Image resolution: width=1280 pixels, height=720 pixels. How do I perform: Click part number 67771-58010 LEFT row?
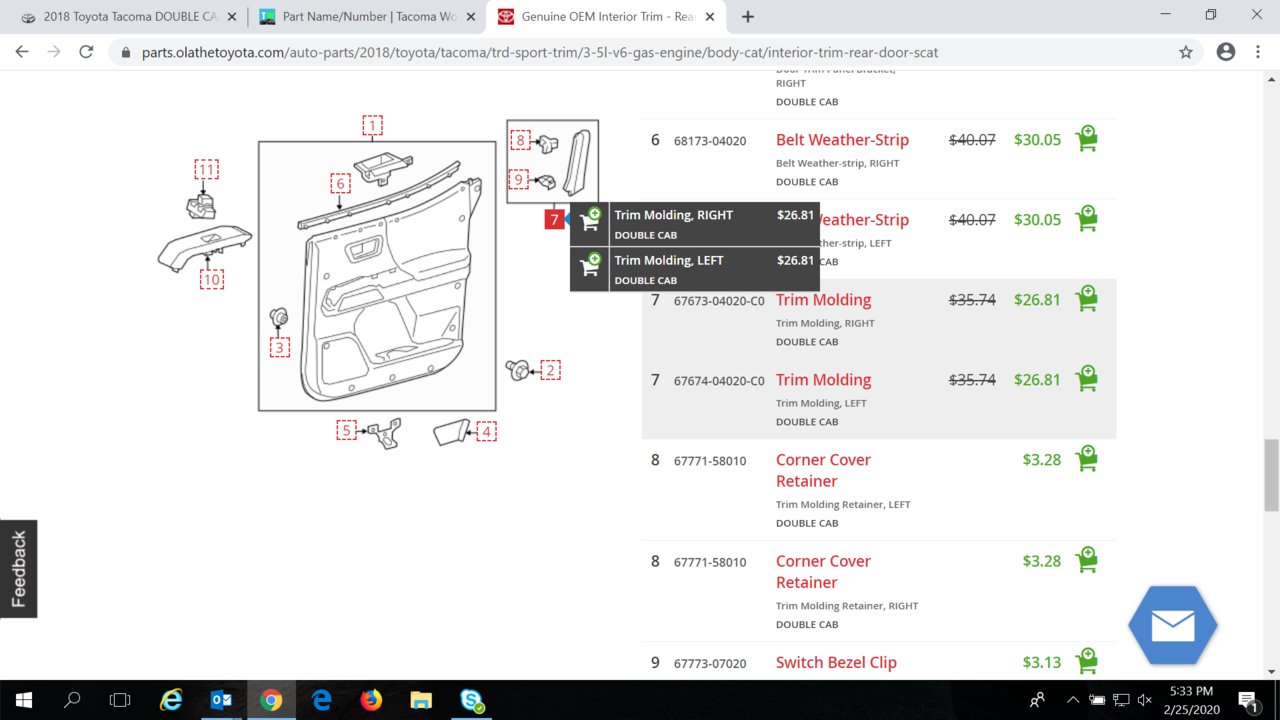click(710, 461)
